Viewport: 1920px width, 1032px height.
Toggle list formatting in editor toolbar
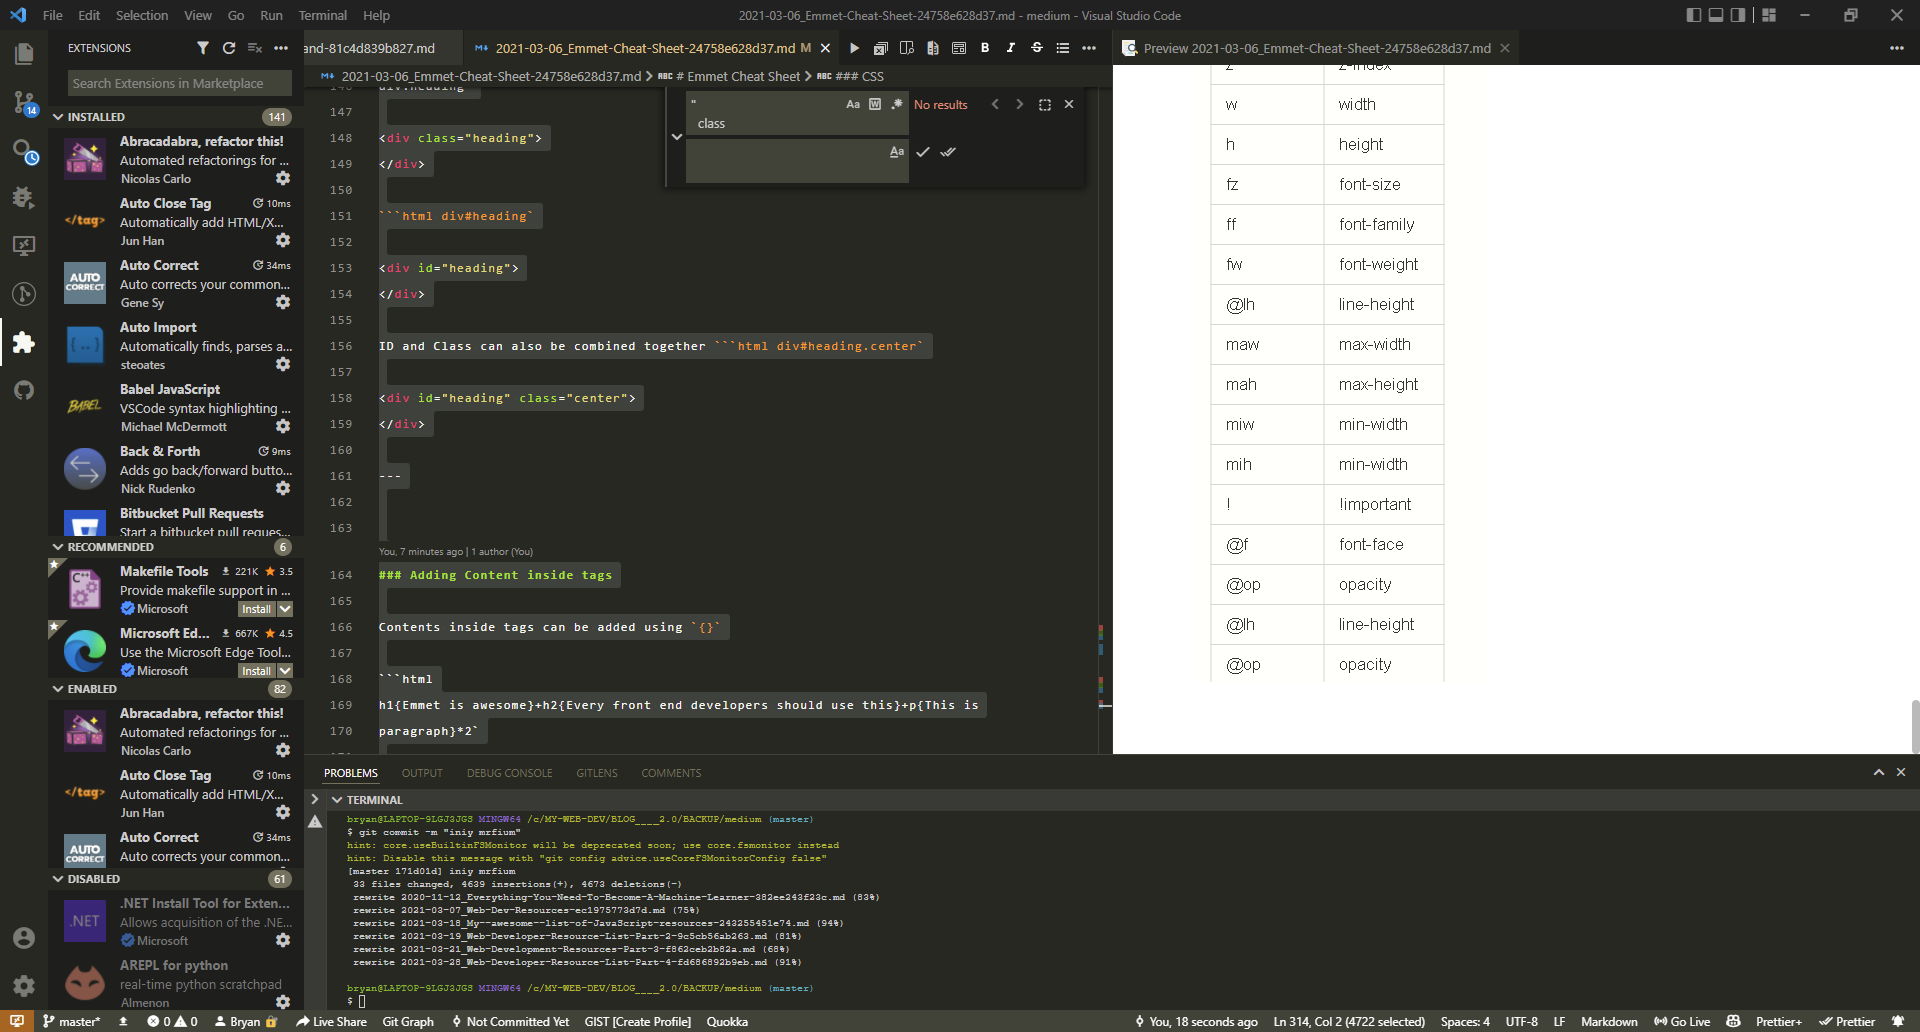(1063, 48)
